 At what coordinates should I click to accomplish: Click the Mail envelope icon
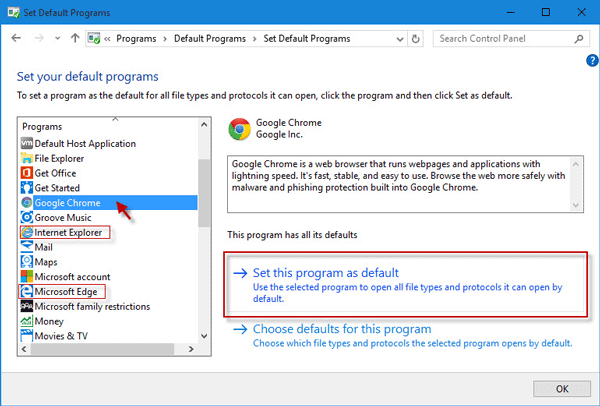(27, 247)
